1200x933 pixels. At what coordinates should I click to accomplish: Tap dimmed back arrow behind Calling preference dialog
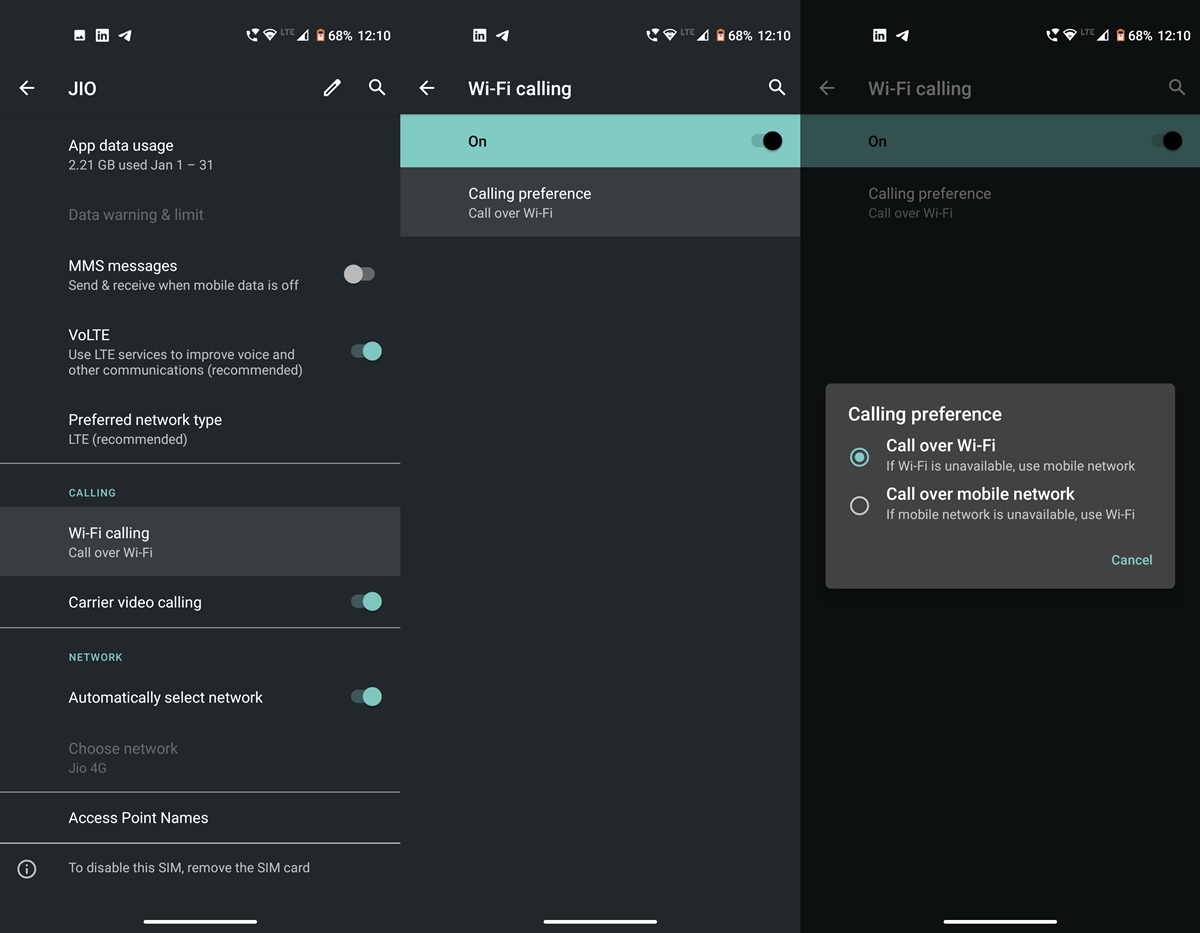[827, 88]
